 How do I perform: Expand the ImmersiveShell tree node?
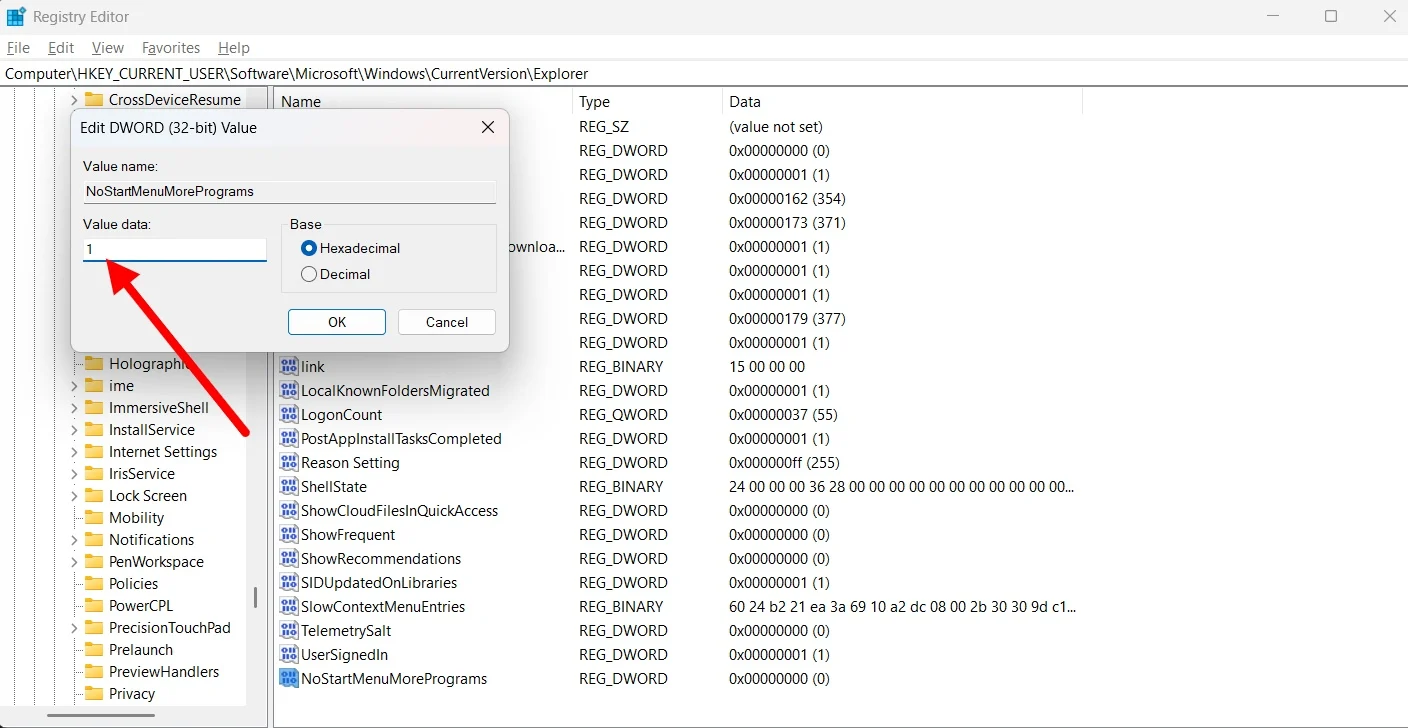tap(74, 408)
